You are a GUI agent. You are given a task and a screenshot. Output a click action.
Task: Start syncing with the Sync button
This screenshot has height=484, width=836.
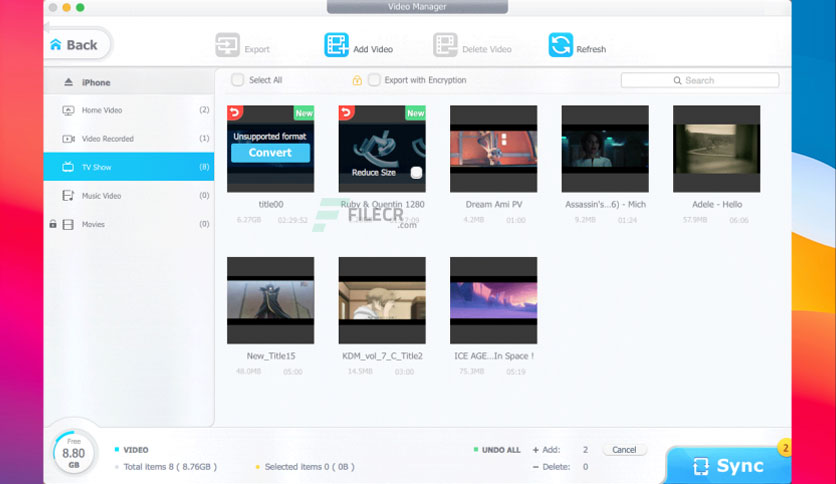(x=728, y=465)
